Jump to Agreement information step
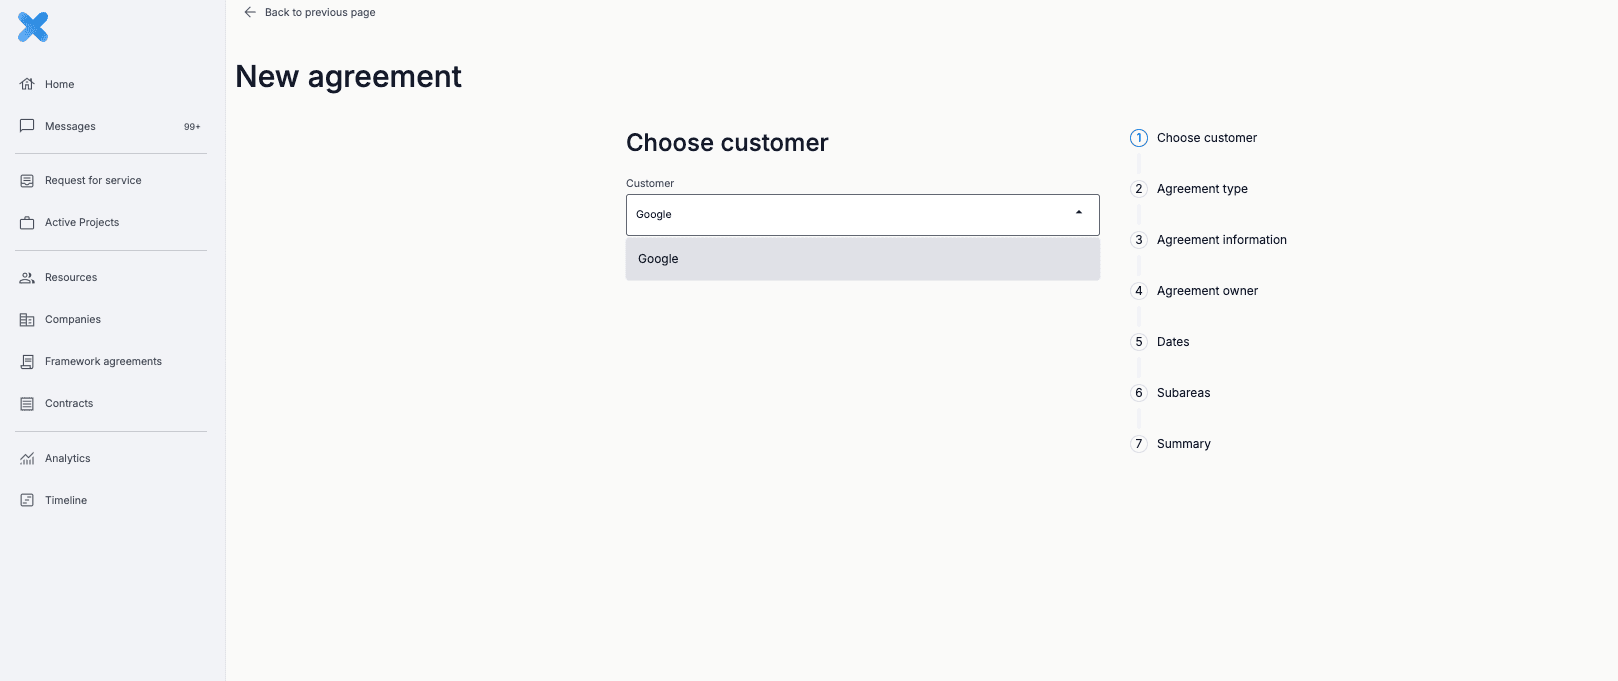The width and height of the screenshot is (1618, 681). pos(1221,240)
